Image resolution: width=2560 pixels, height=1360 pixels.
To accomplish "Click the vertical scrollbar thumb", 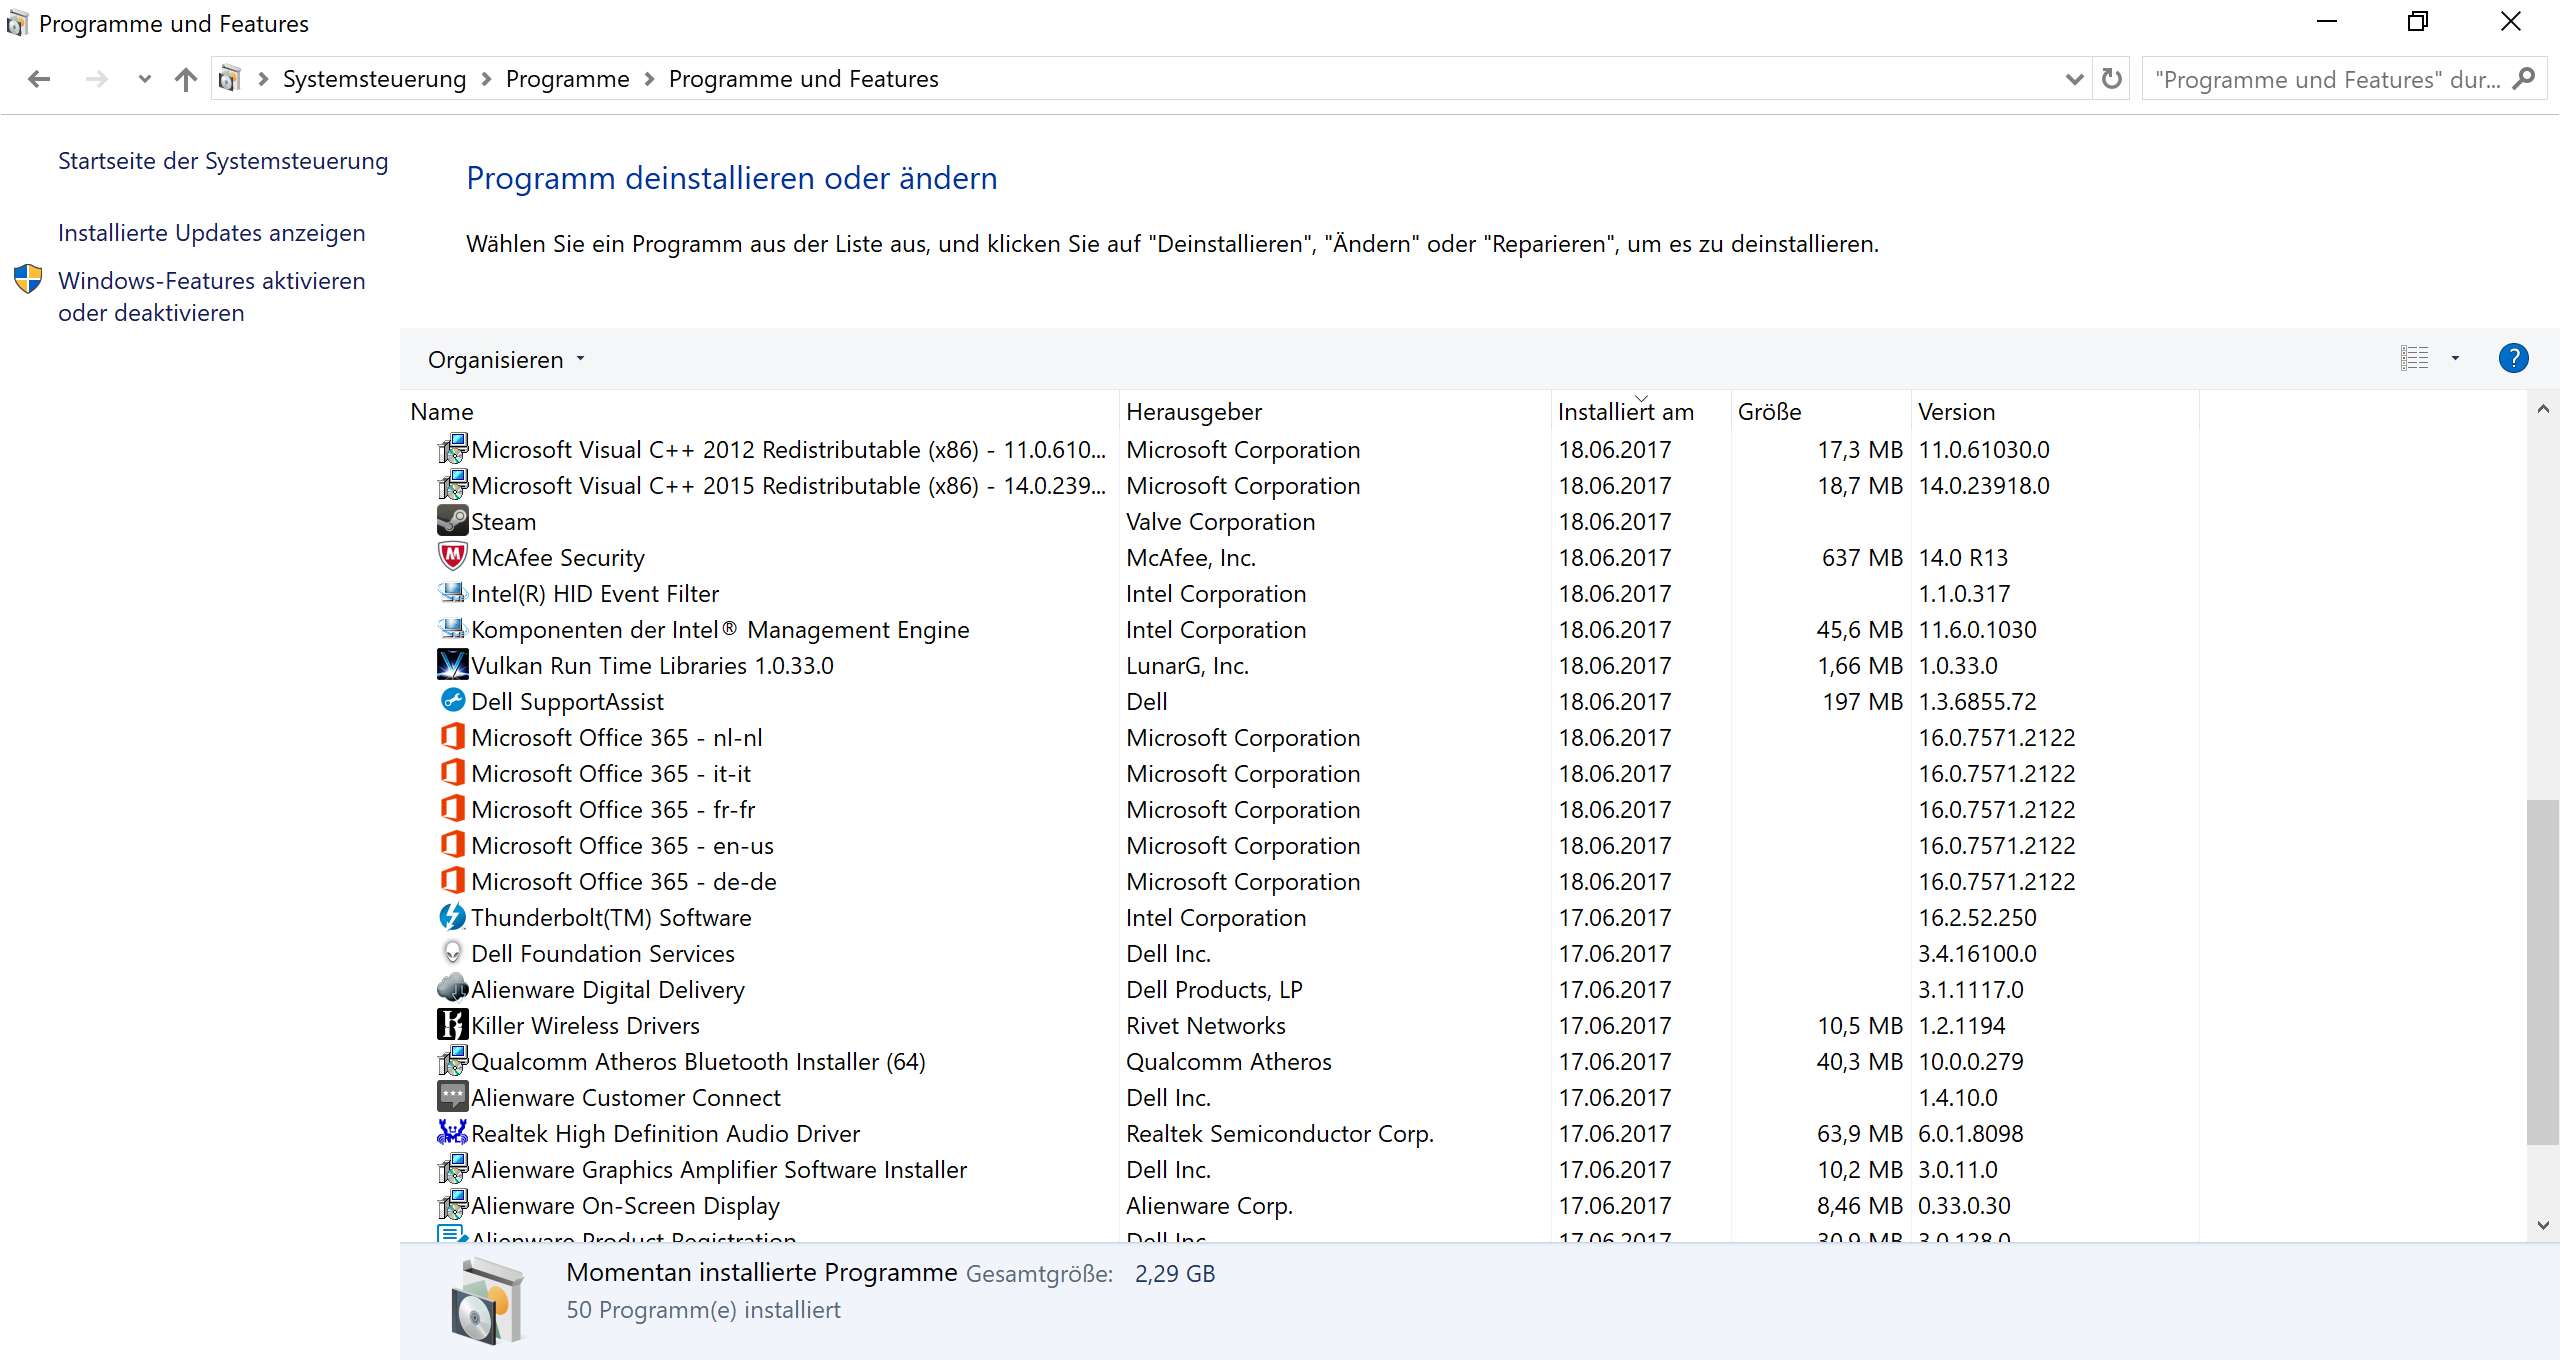I will [2543, 972].
